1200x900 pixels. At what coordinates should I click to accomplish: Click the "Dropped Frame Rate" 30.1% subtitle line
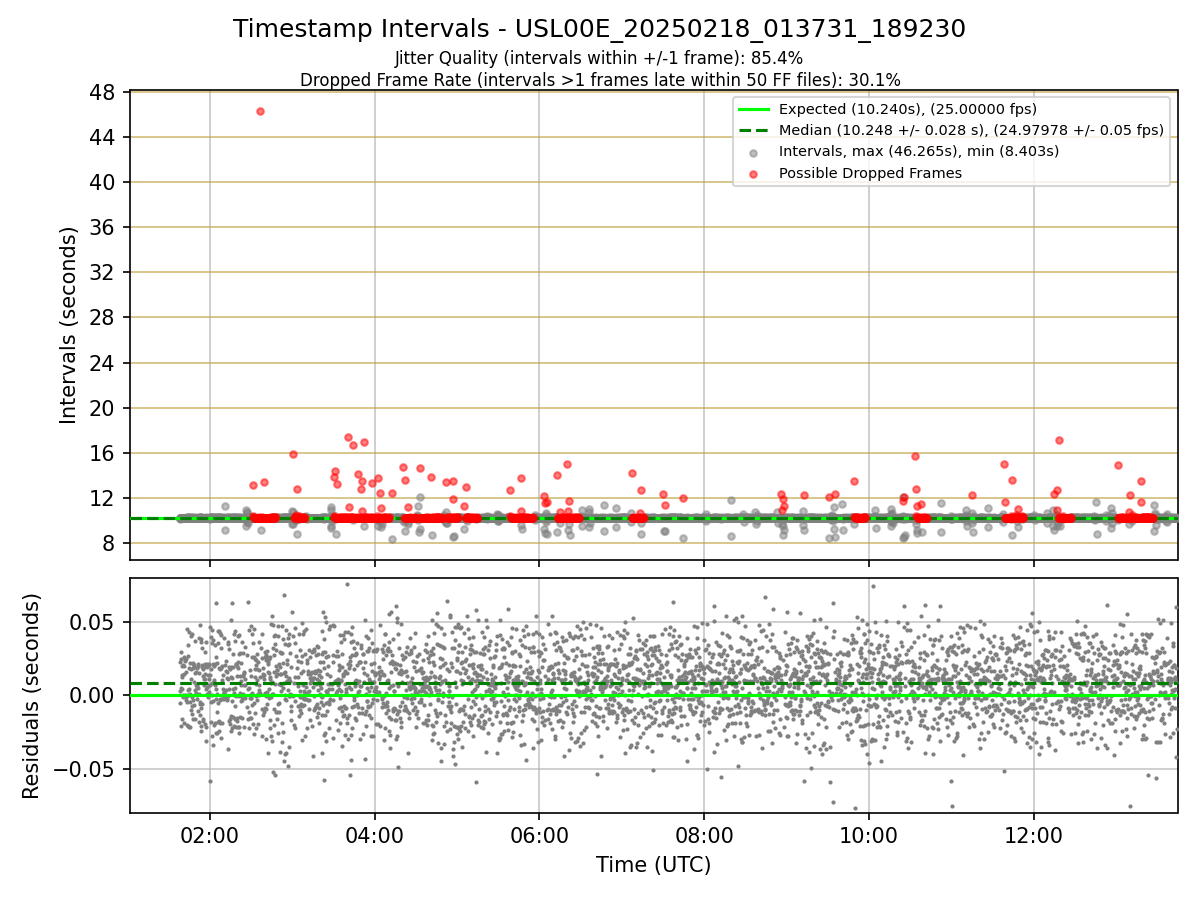coord(600,79)
